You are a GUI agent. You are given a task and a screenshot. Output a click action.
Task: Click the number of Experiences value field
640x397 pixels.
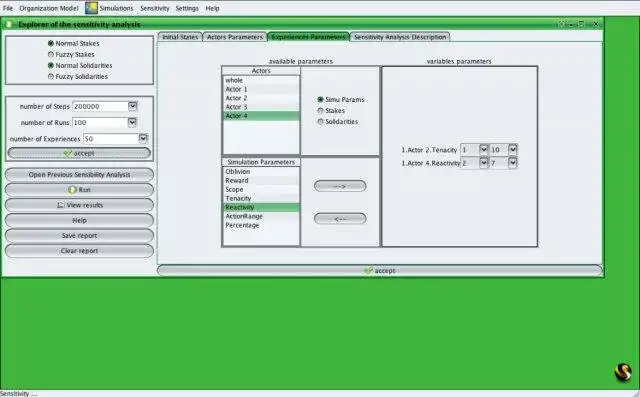point(111,139)
